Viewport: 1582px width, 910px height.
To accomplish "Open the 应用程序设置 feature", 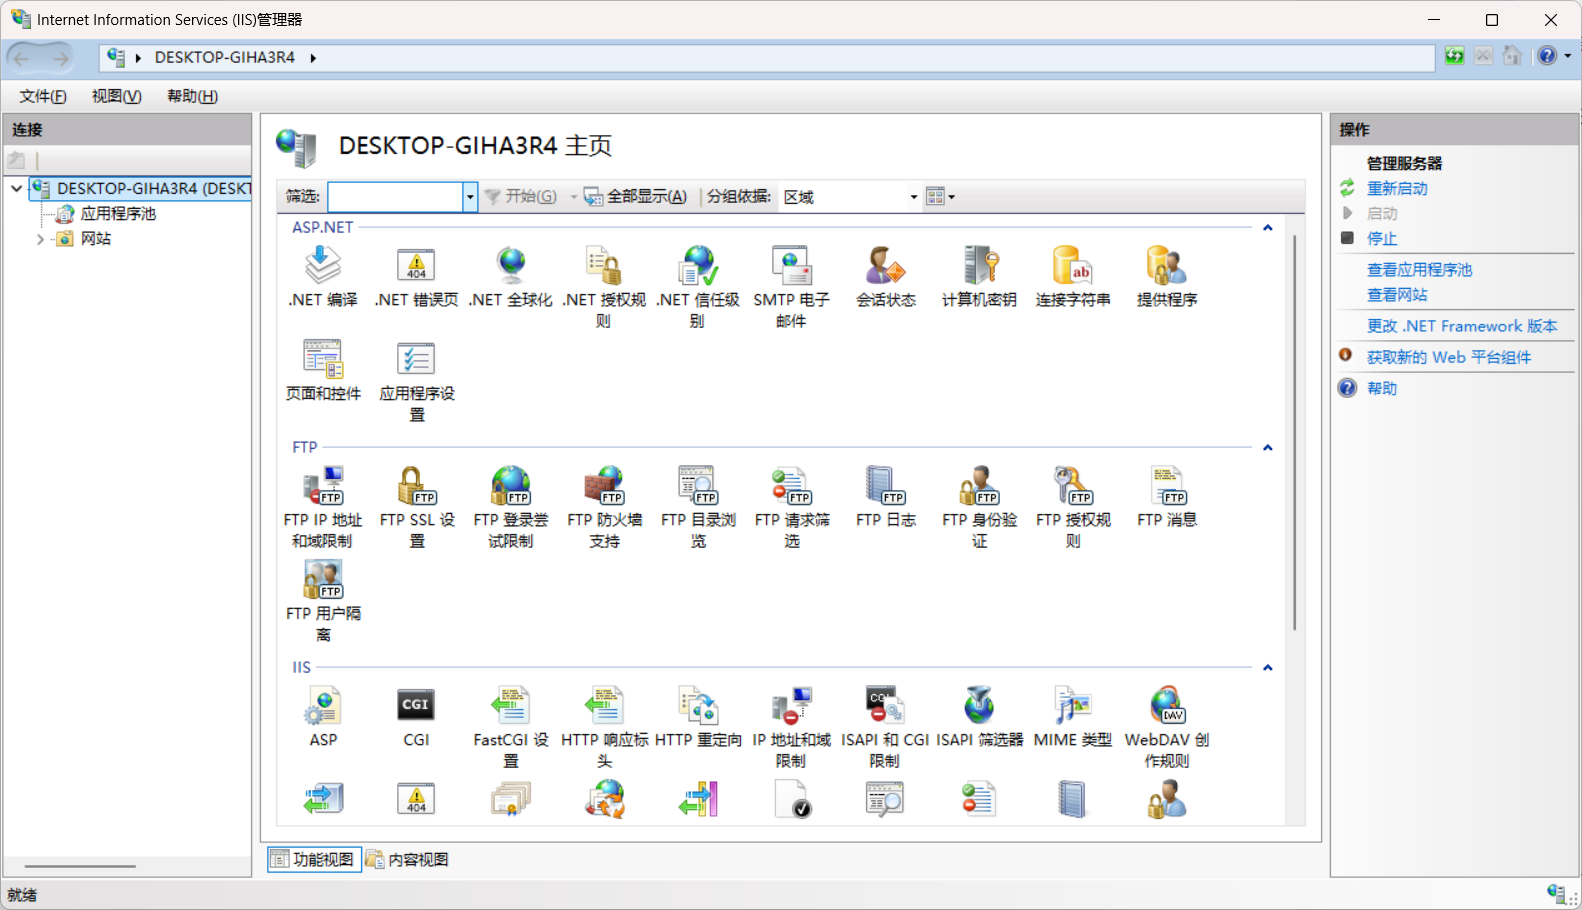I will point(417,380).
